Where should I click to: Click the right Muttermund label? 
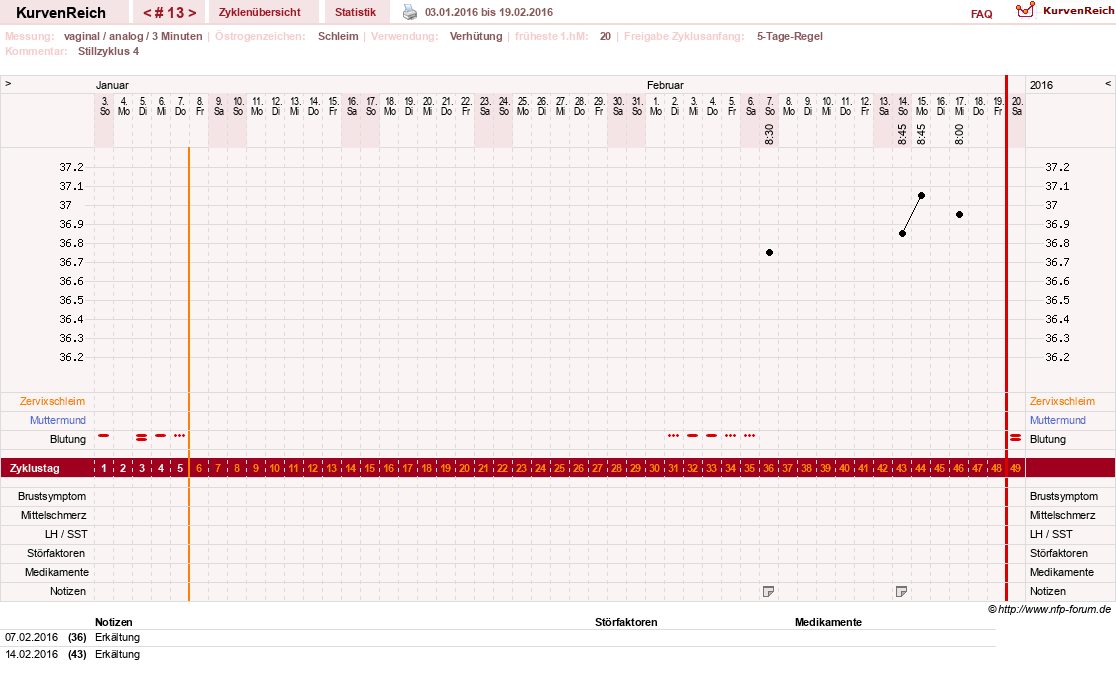(x=1058, y=421)
